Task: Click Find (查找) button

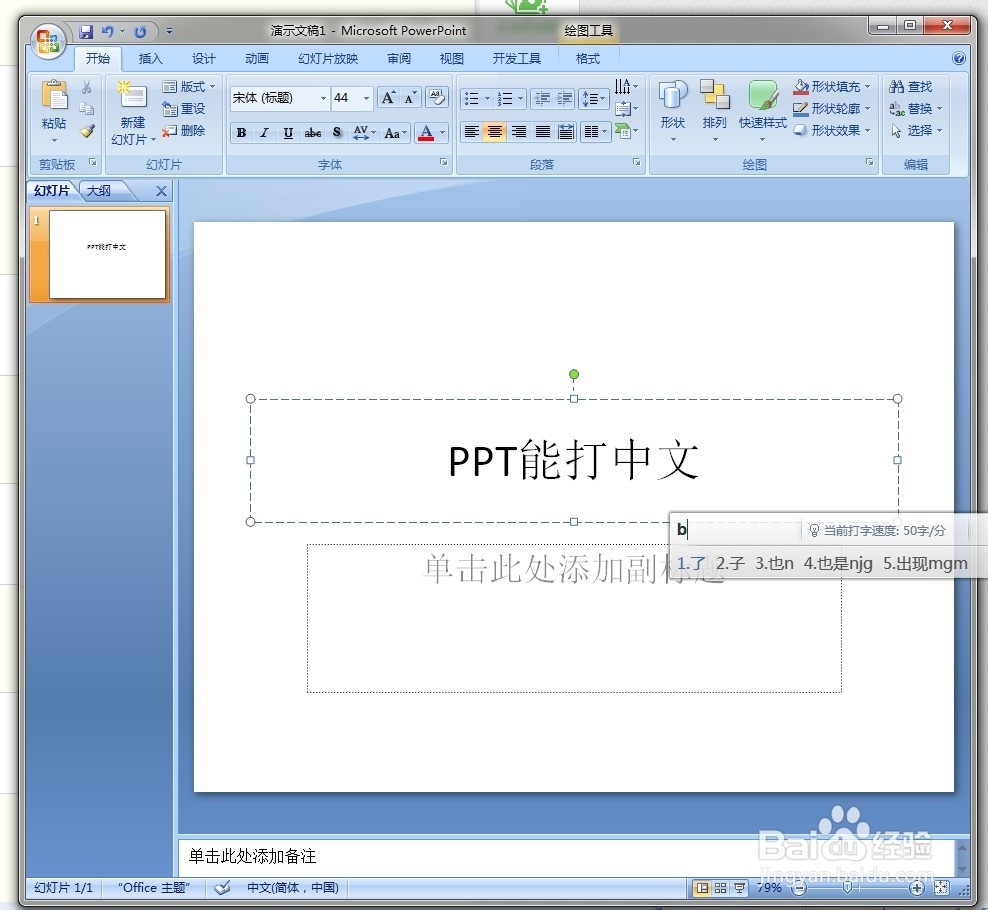Action: point(911,86)
